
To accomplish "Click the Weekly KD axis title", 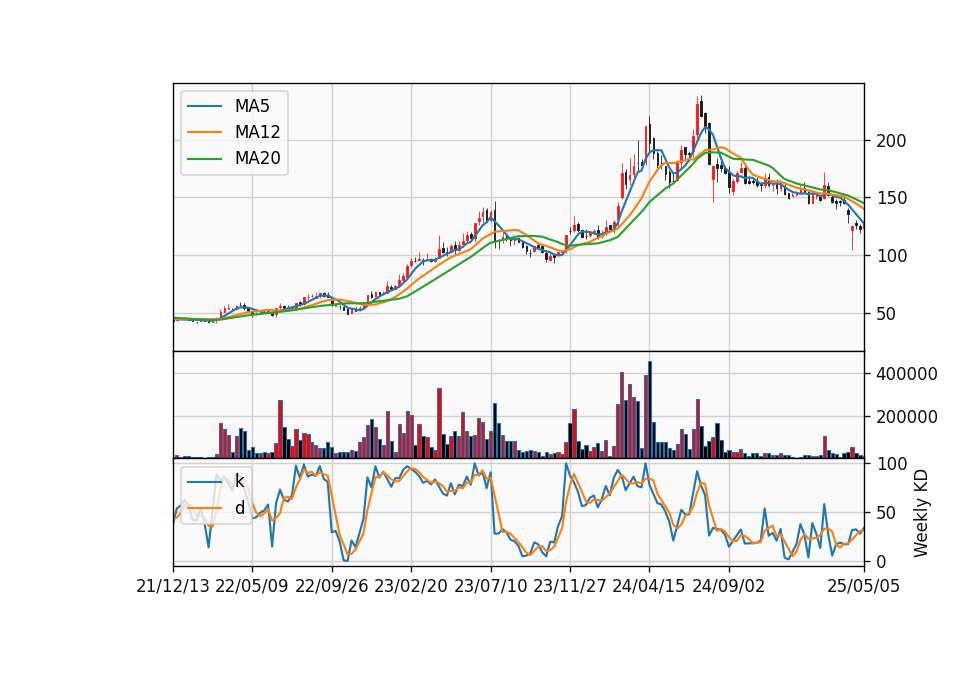I will (921, 514).
